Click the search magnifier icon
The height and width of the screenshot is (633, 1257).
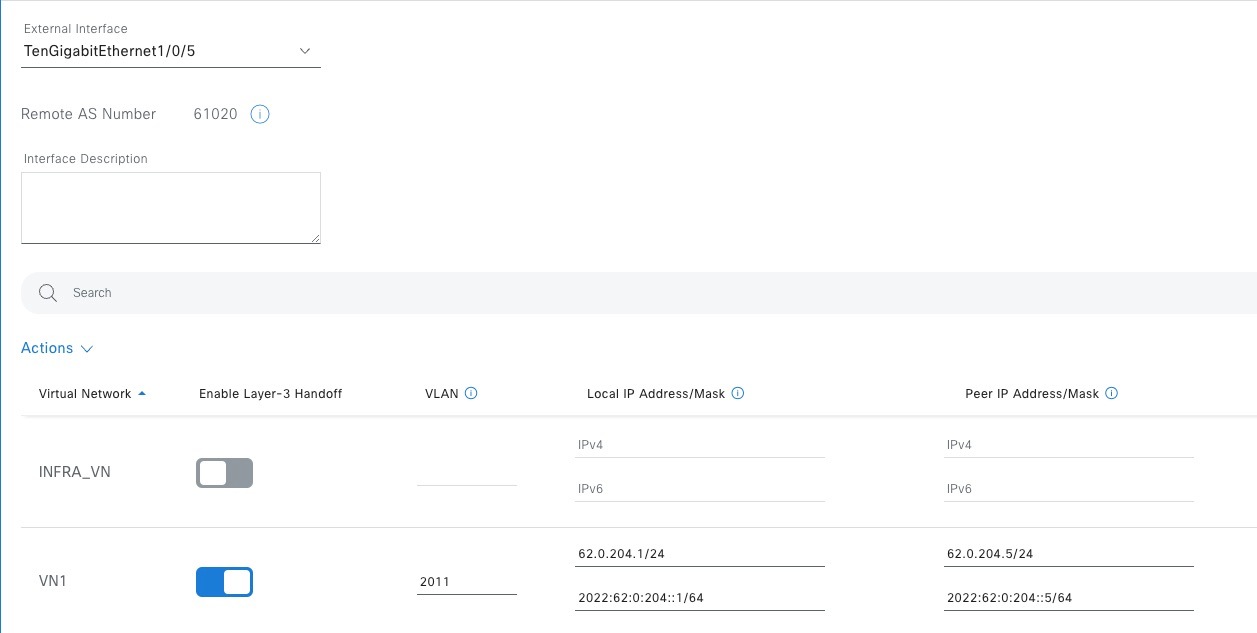coord(47,292)
